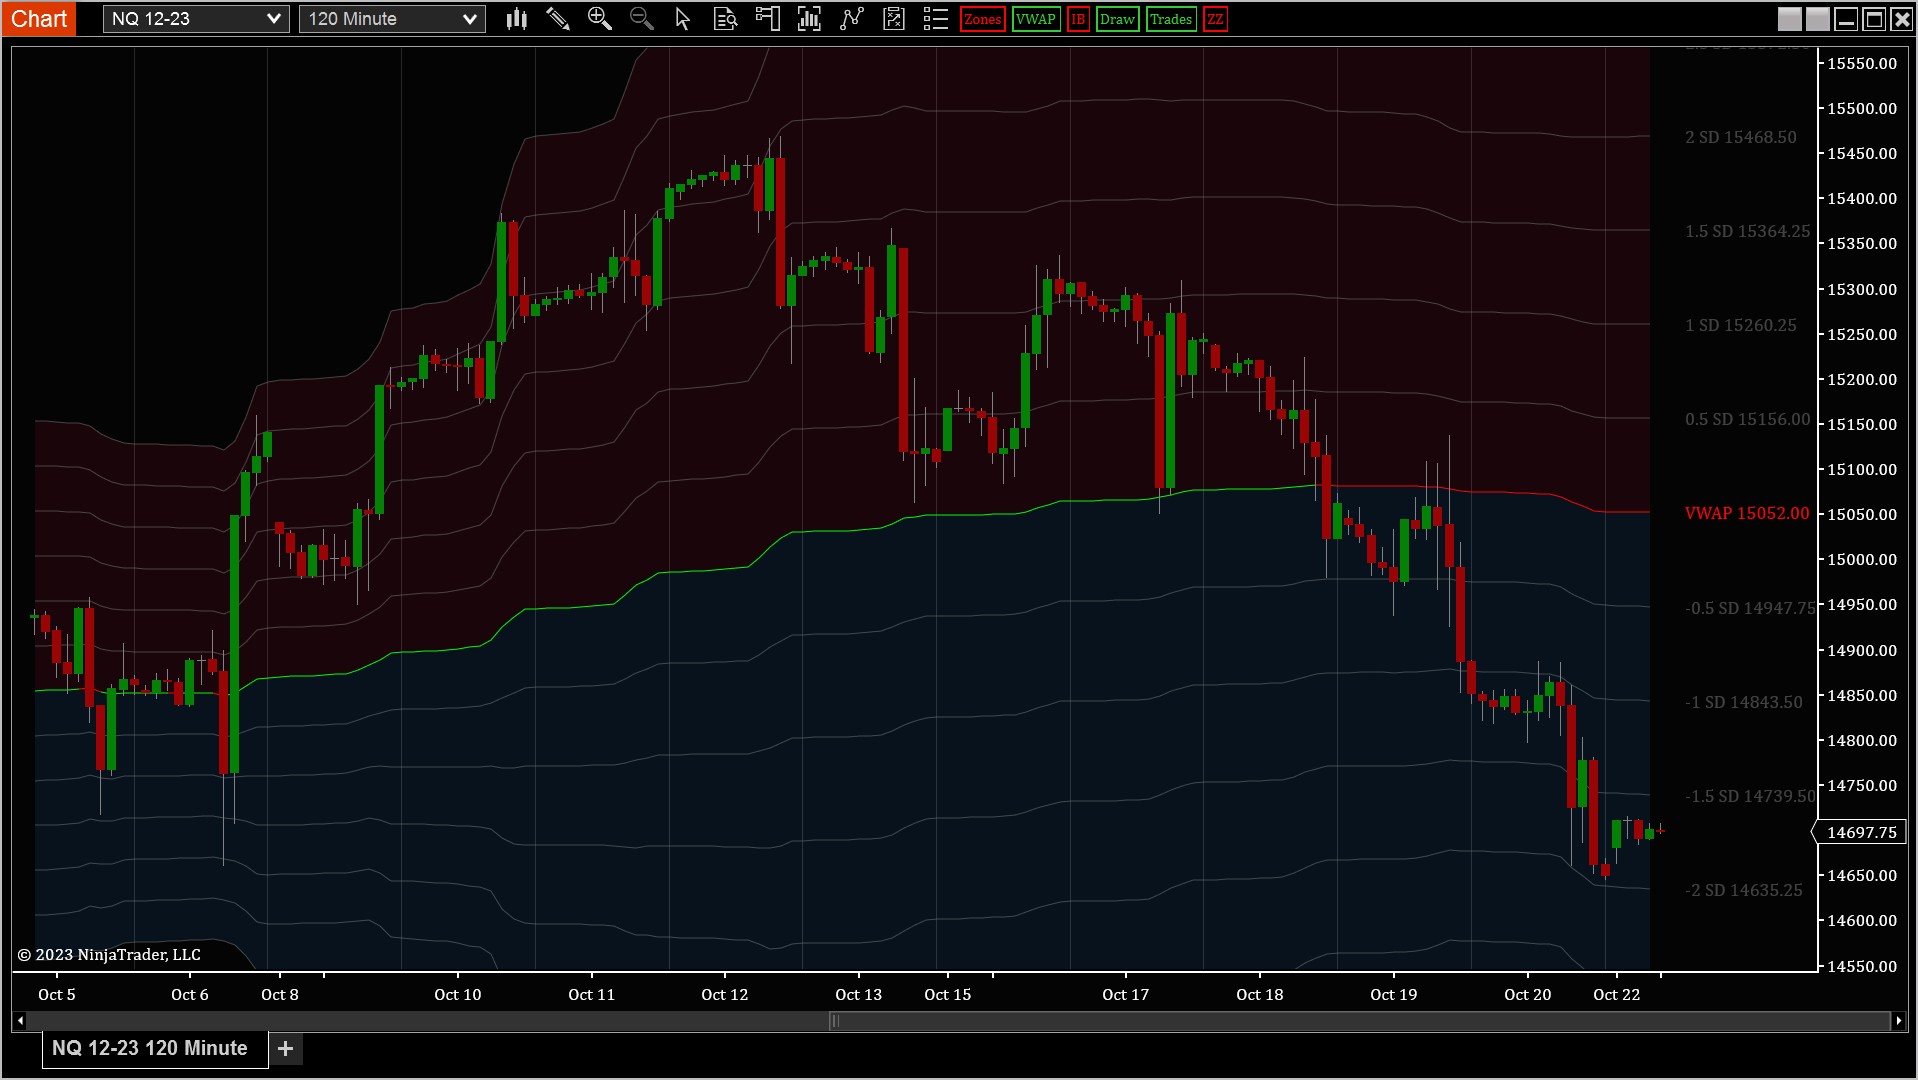Click the Draw toolbar button
Viewport: 1918px width, 1080px height.
(x=1117, y=19)
